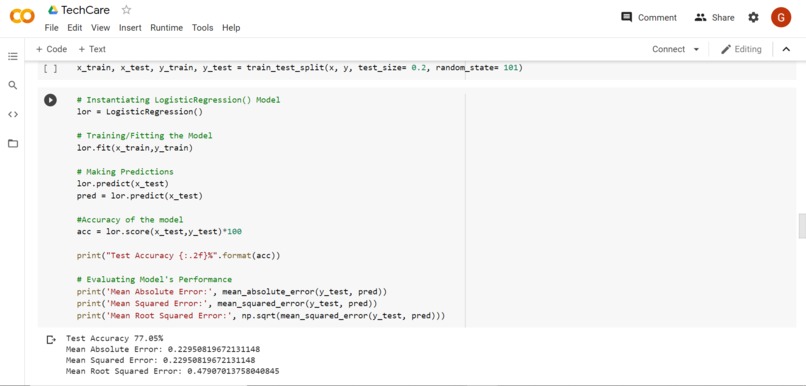
Task: Click the '# Evaluating Model's Performance' comment
Action: click(154, 280)
